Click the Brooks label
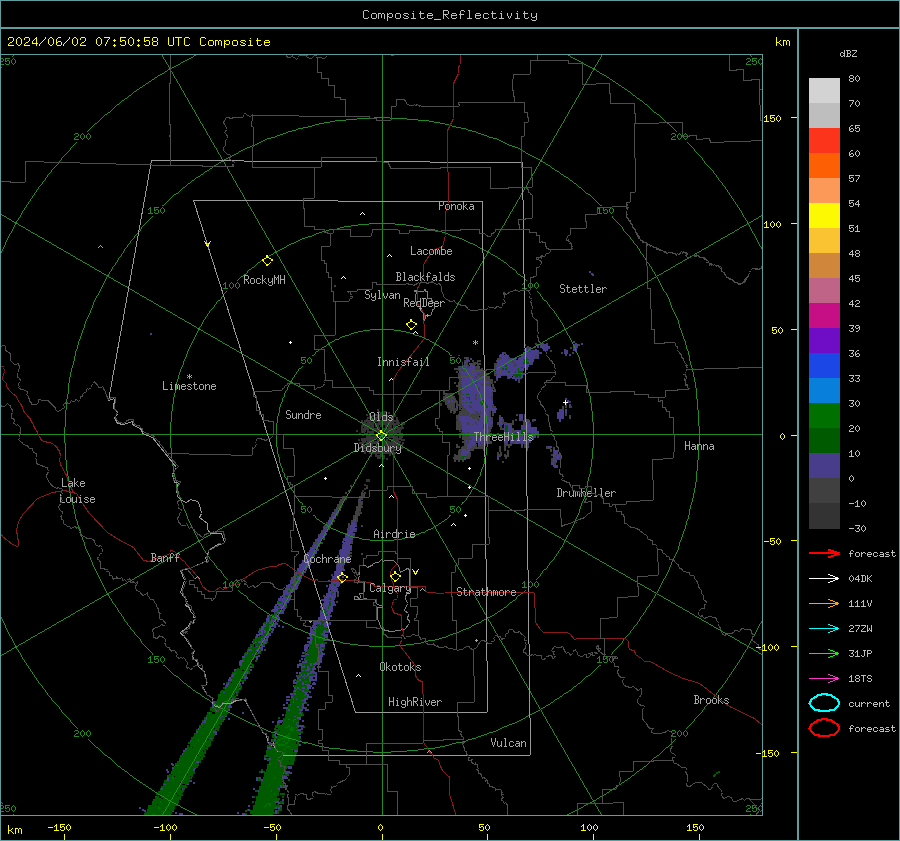This screenshot has width=900, height=841. coord(711,700)
